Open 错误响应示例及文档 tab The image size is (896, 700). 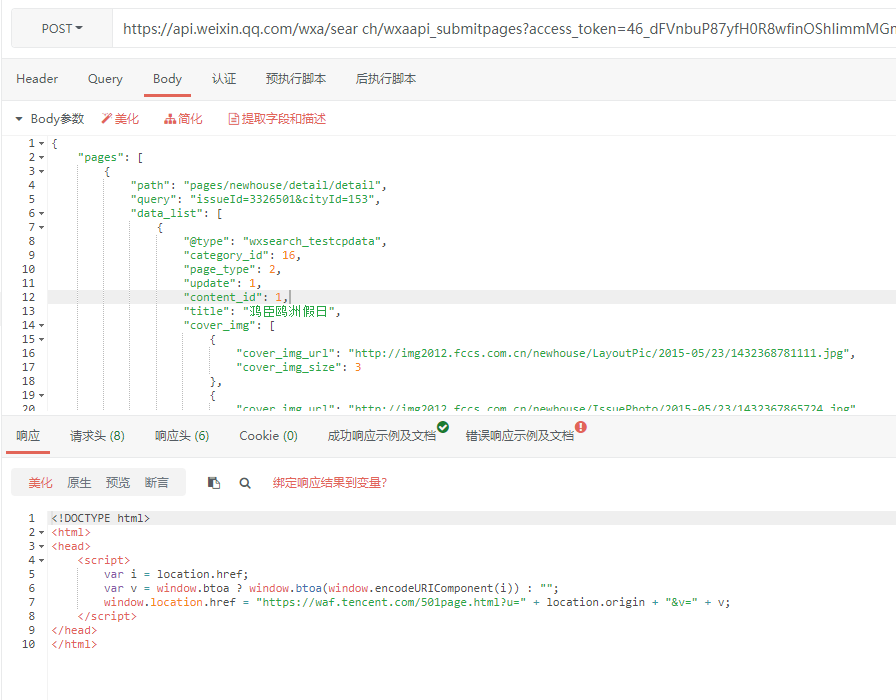[519, 436]
